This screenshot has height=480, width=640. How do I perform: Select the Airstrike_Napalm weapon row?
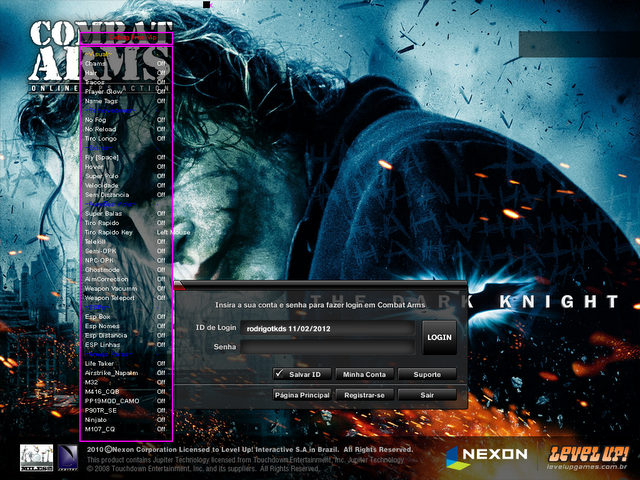point(126,373)
